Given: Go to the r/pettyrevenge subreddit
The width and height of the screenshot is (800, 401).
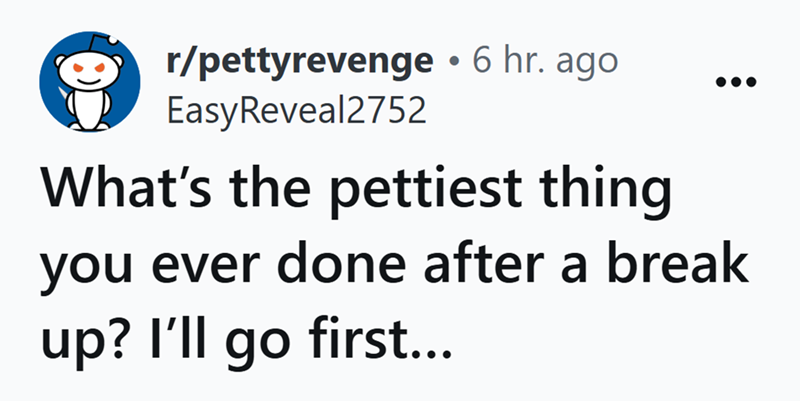Looking at the screenshot, I should (x=298, y=61).
